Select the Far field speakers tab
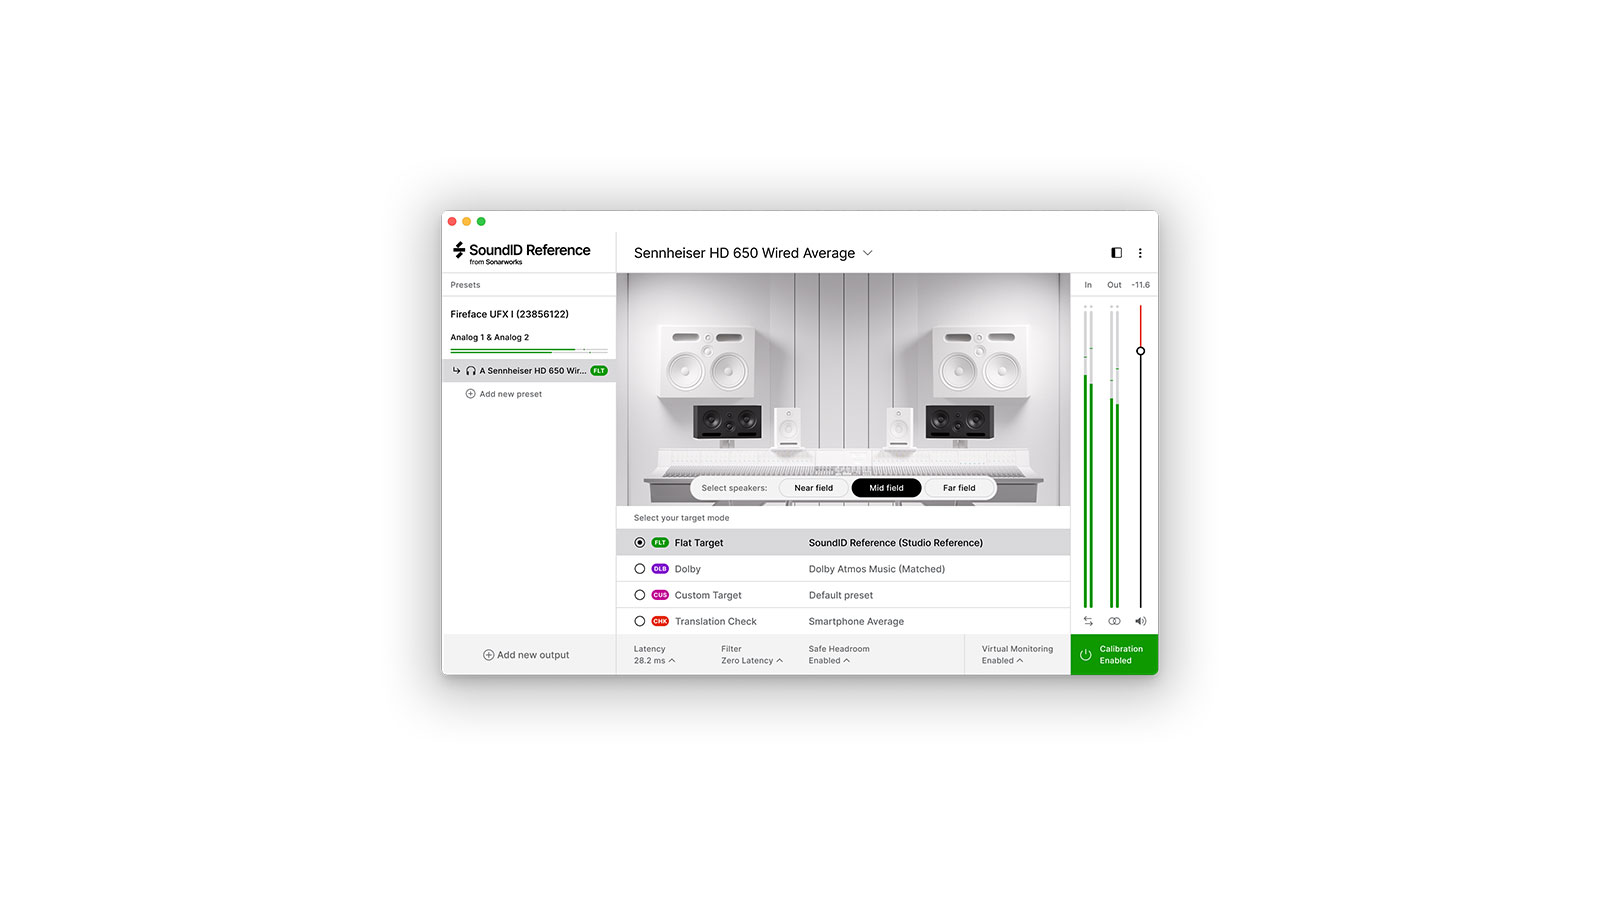The image size is (1600, 900). click(959, 488)
